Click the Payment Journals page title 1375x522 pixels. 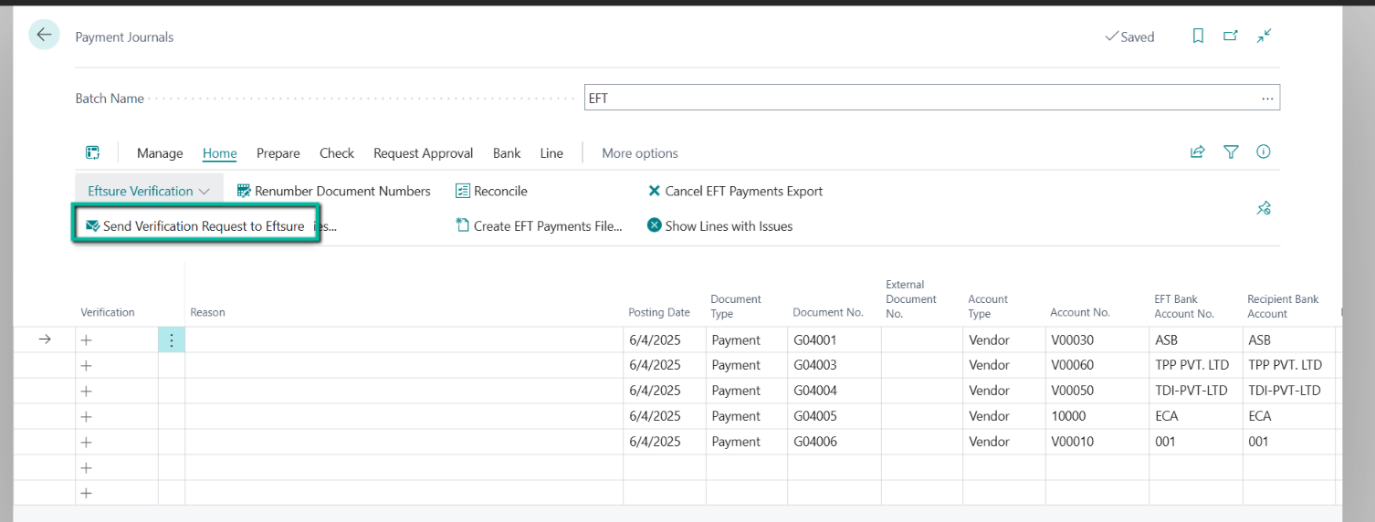(124, 37)
